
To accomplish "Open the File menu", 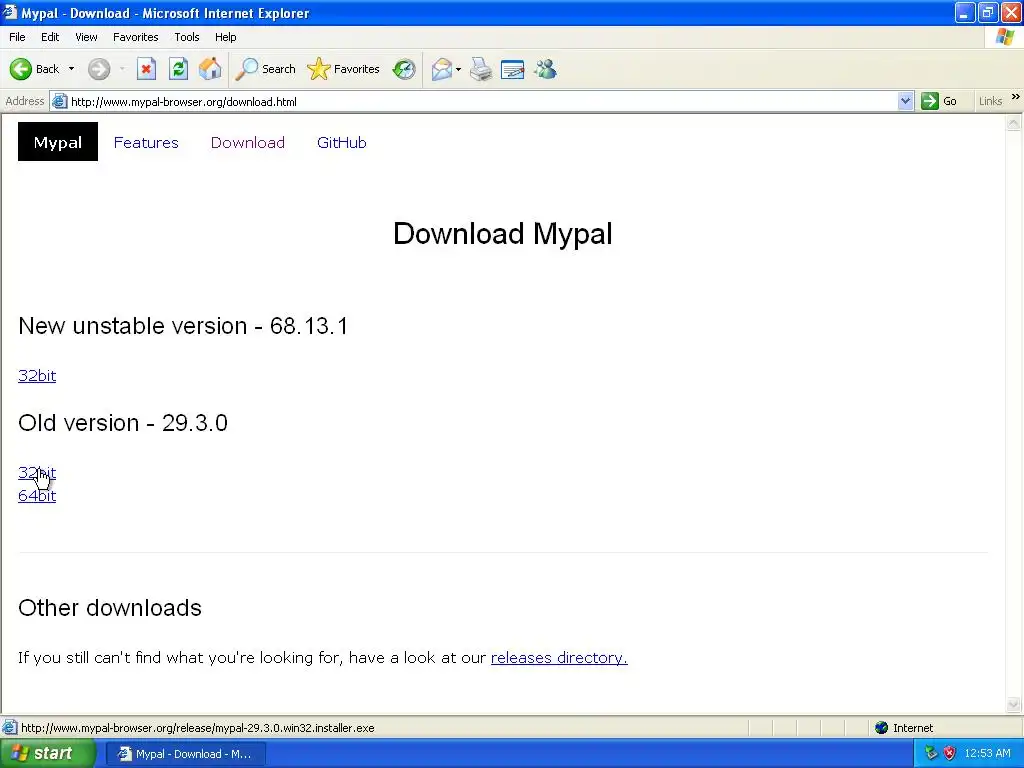I will click(x=17, y=37).
